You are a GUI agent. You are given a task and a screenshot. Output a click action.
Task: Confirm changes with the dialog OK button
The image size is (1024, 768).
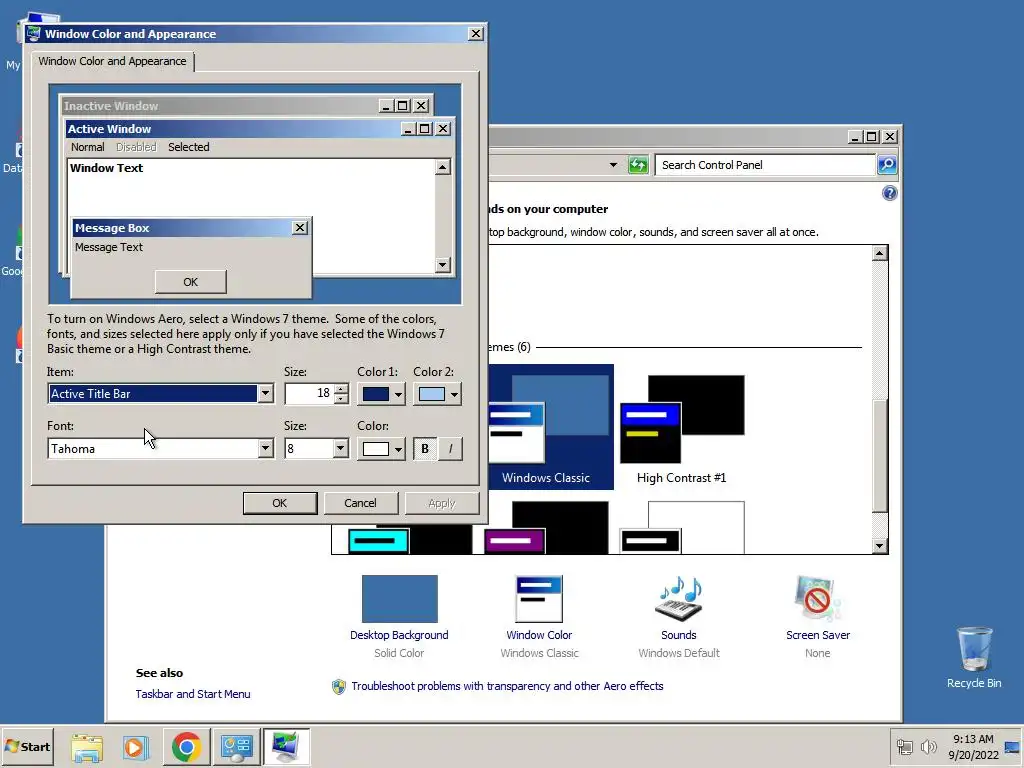tap(280, 503)
